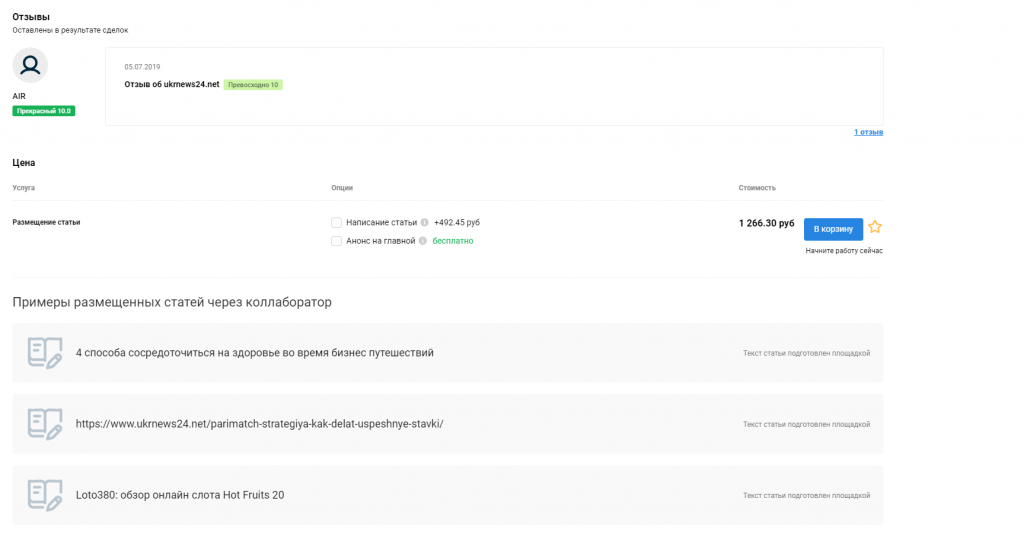
Task: Click the AIR reviewer name
Action: 19,96
